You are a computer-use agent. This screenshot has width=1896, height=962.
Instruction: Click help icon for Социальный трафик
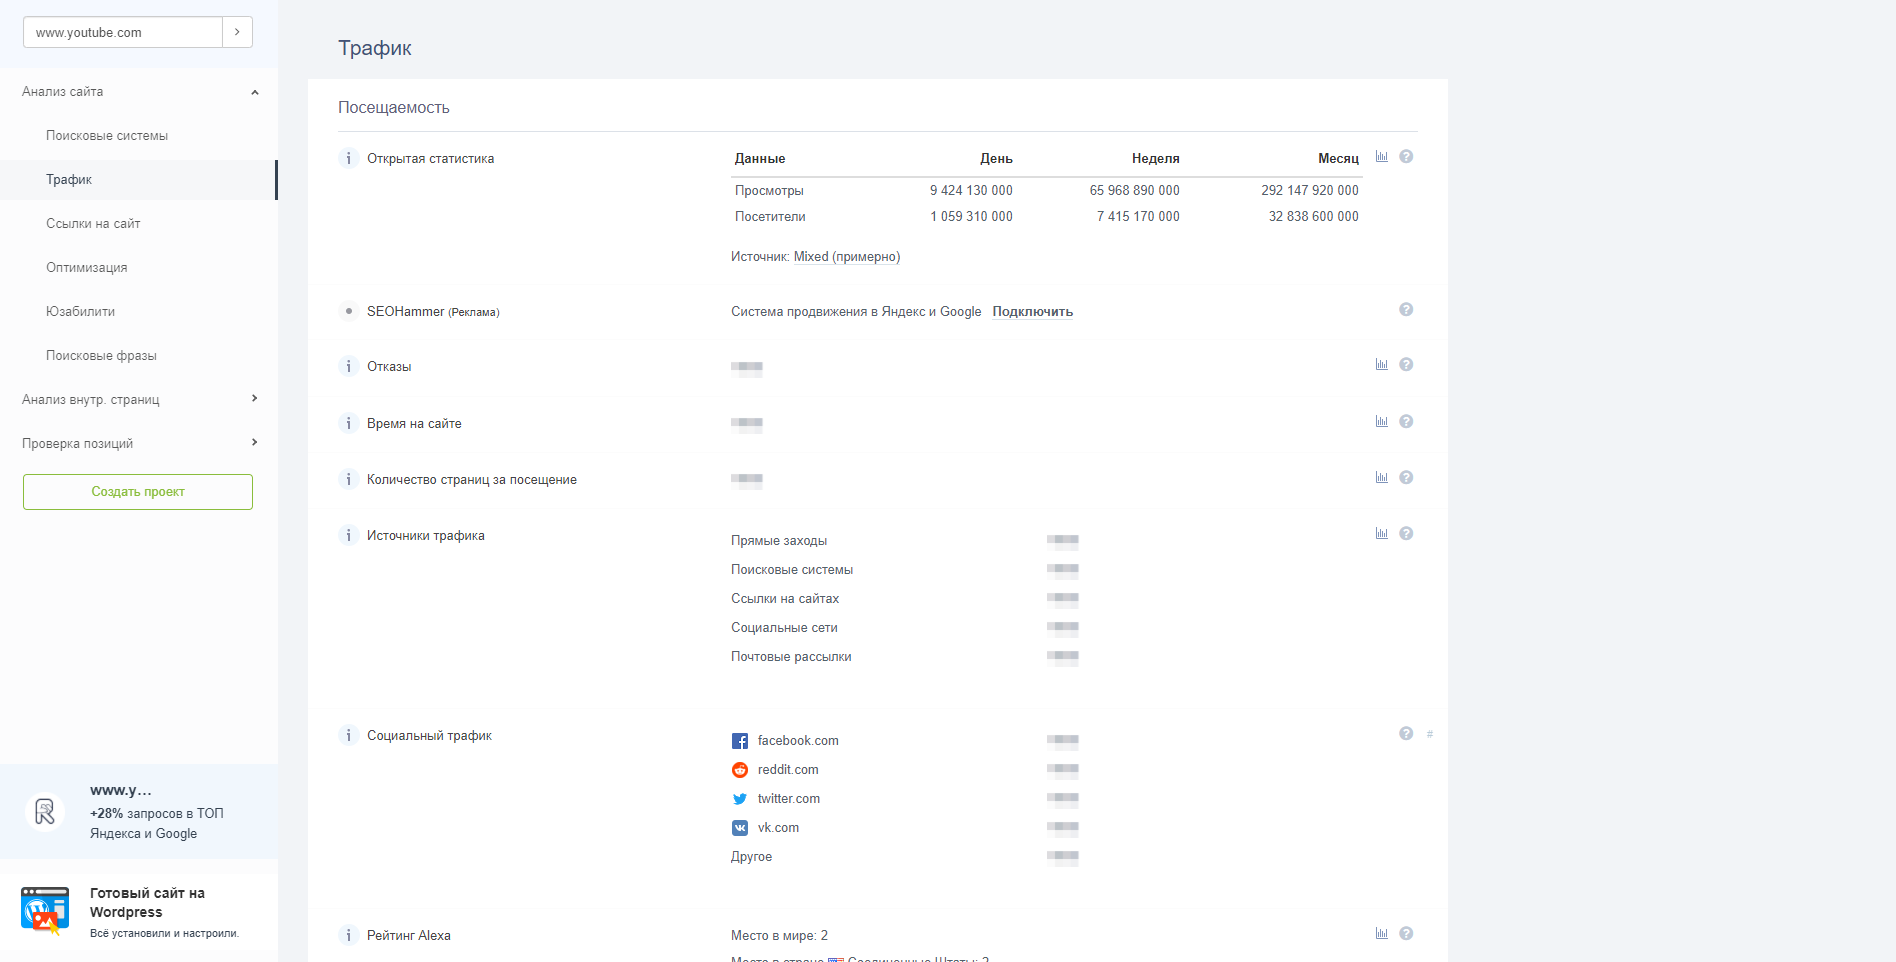click(1406, 734)
